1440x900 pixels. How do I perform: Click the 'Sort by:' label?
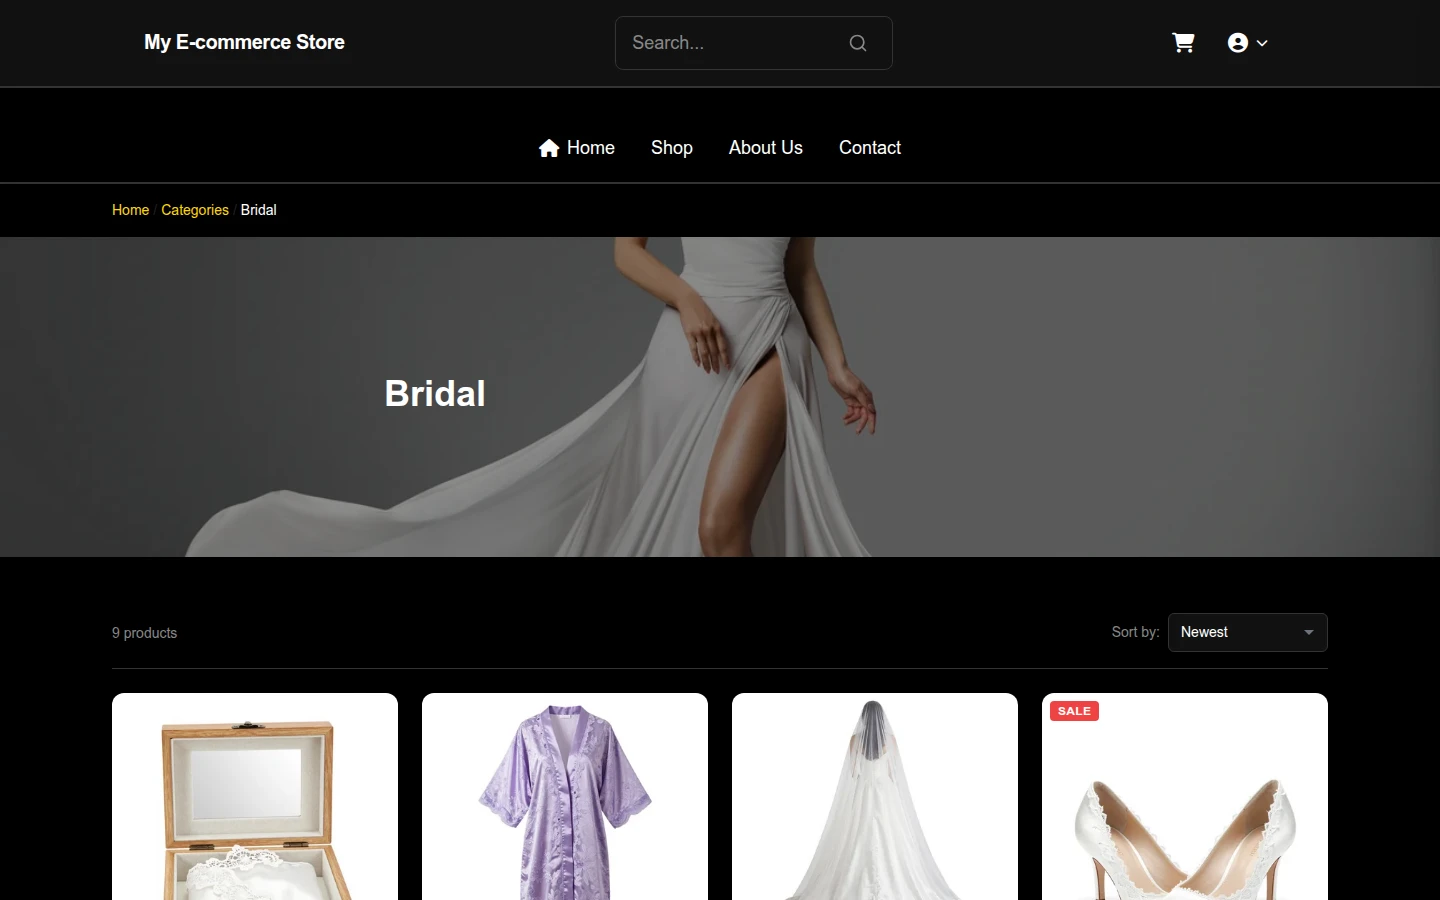click(x=1135, y=632)
